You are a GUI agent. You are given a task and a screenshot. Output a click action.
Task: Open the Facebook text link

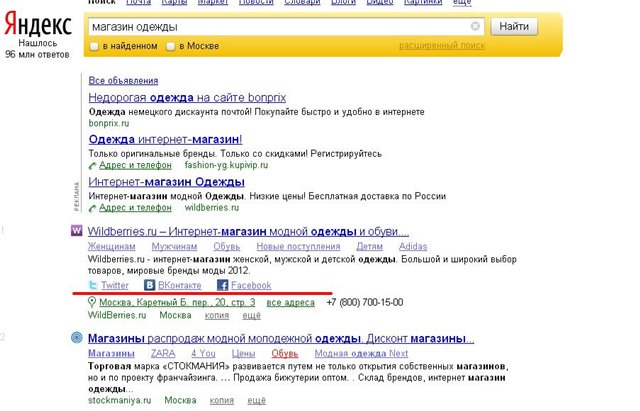[251, 285]
